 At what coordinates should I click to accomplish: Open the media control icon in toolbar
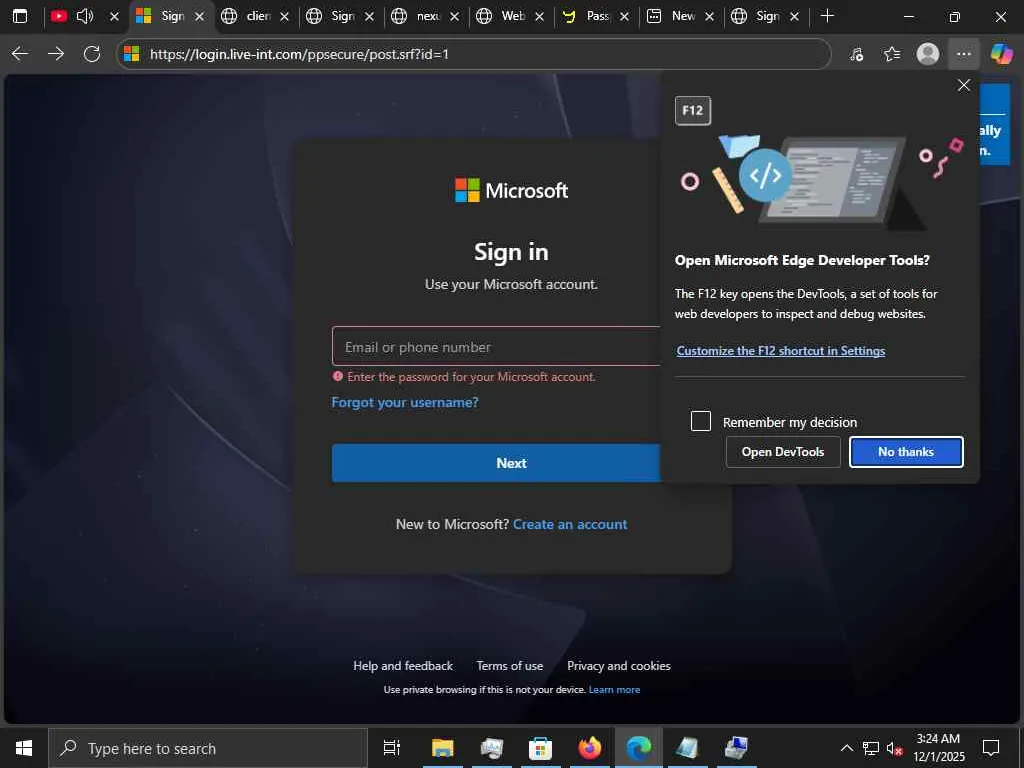[856, 54]
